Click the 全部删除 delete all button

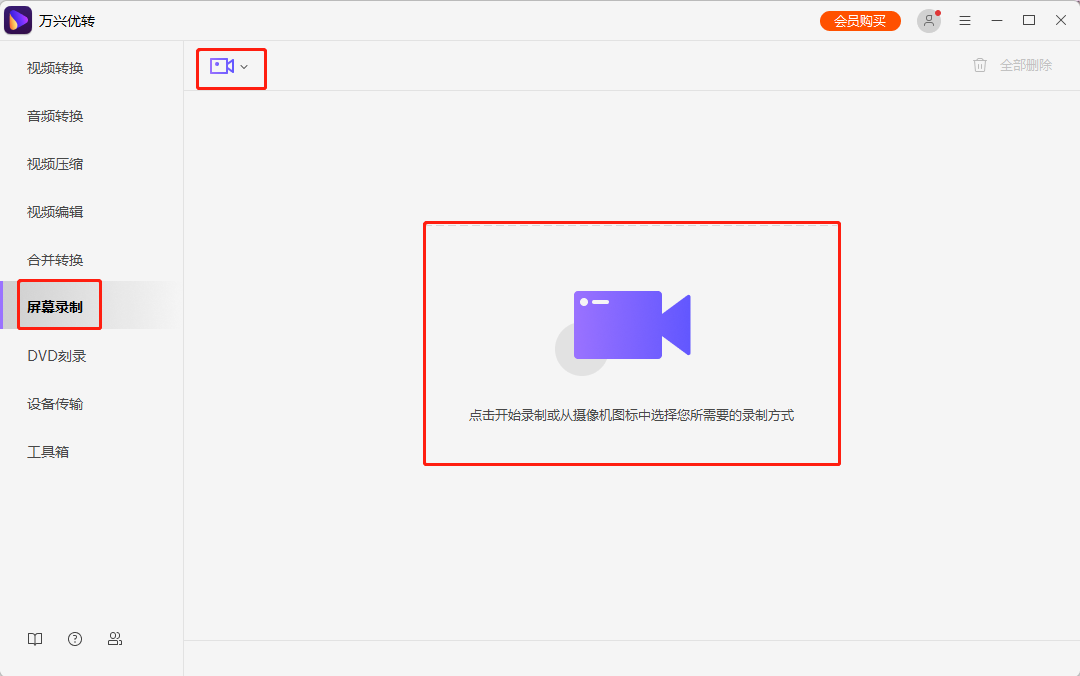[x=1026, y=65]
